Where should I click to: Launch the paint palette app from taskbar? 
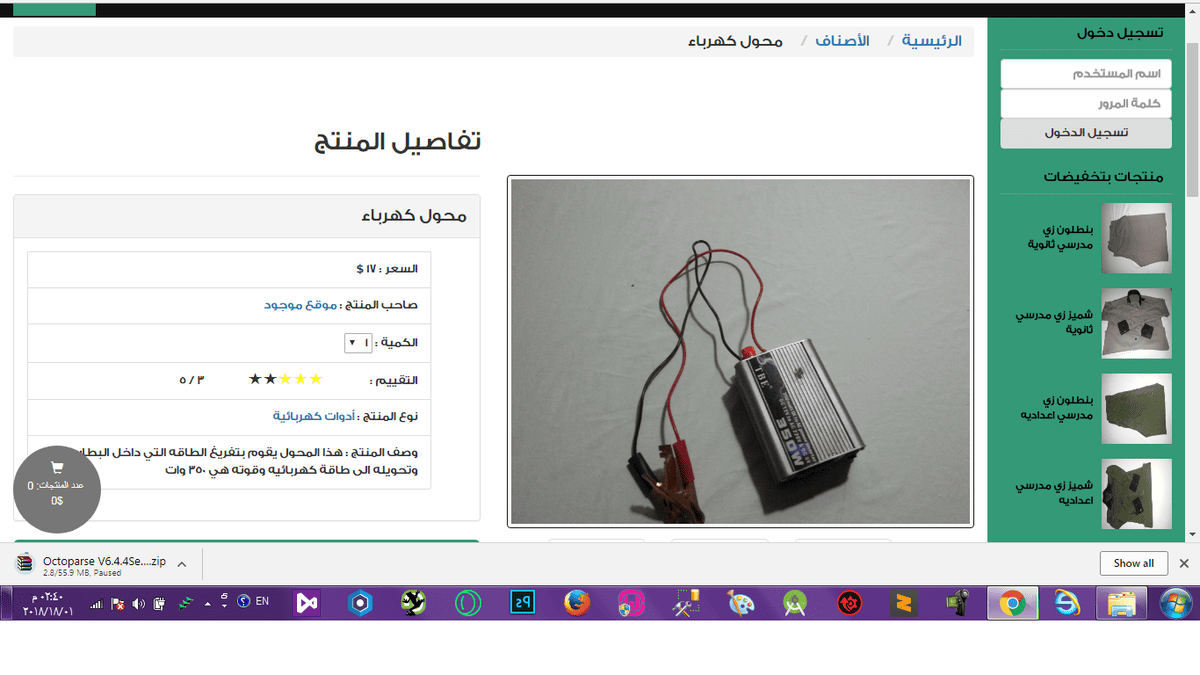click(x=740, y=603)
